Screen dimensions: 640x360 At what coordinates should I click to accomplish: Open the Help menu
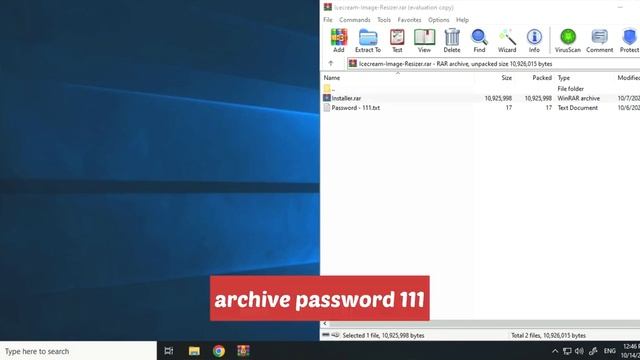(462, 20)
